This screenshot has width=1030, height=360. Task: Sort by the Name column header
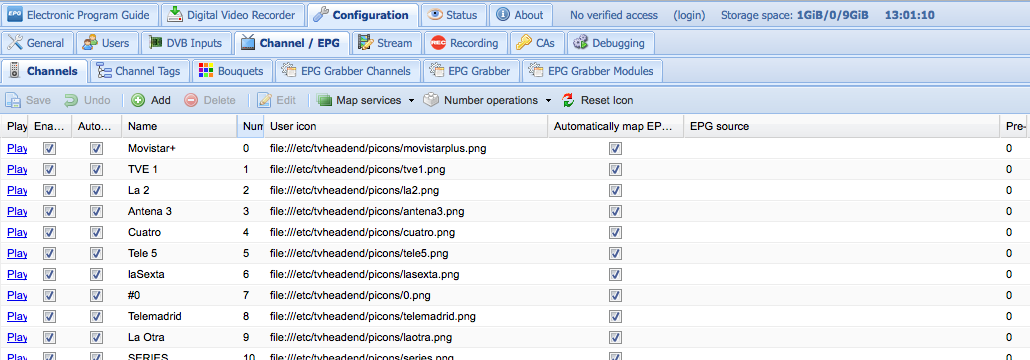(x=179, y=126)
